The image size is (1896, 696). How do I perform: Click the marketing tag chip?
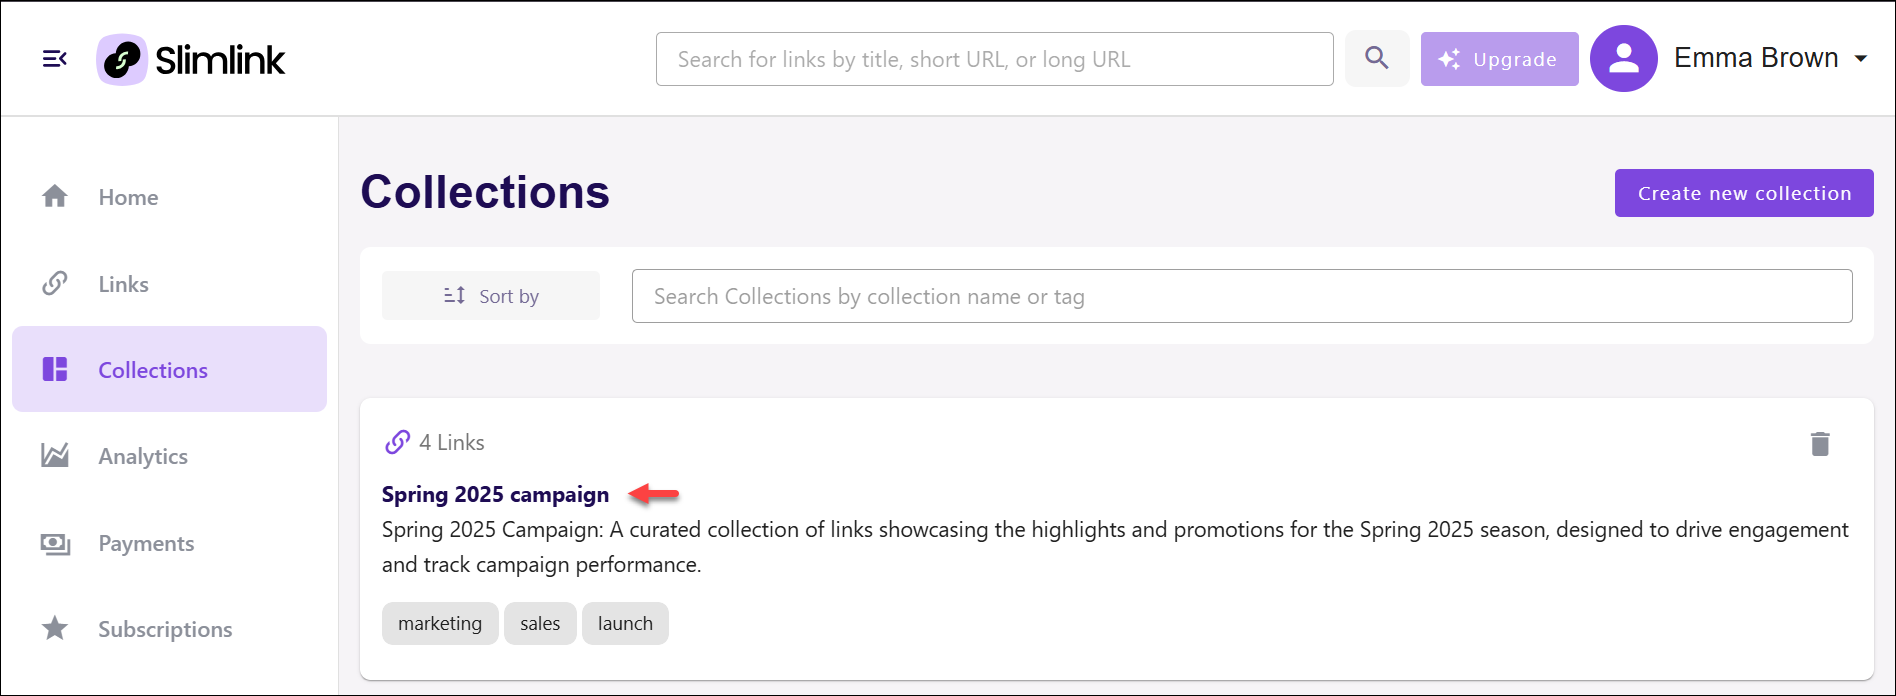click(x=440, y=623)
